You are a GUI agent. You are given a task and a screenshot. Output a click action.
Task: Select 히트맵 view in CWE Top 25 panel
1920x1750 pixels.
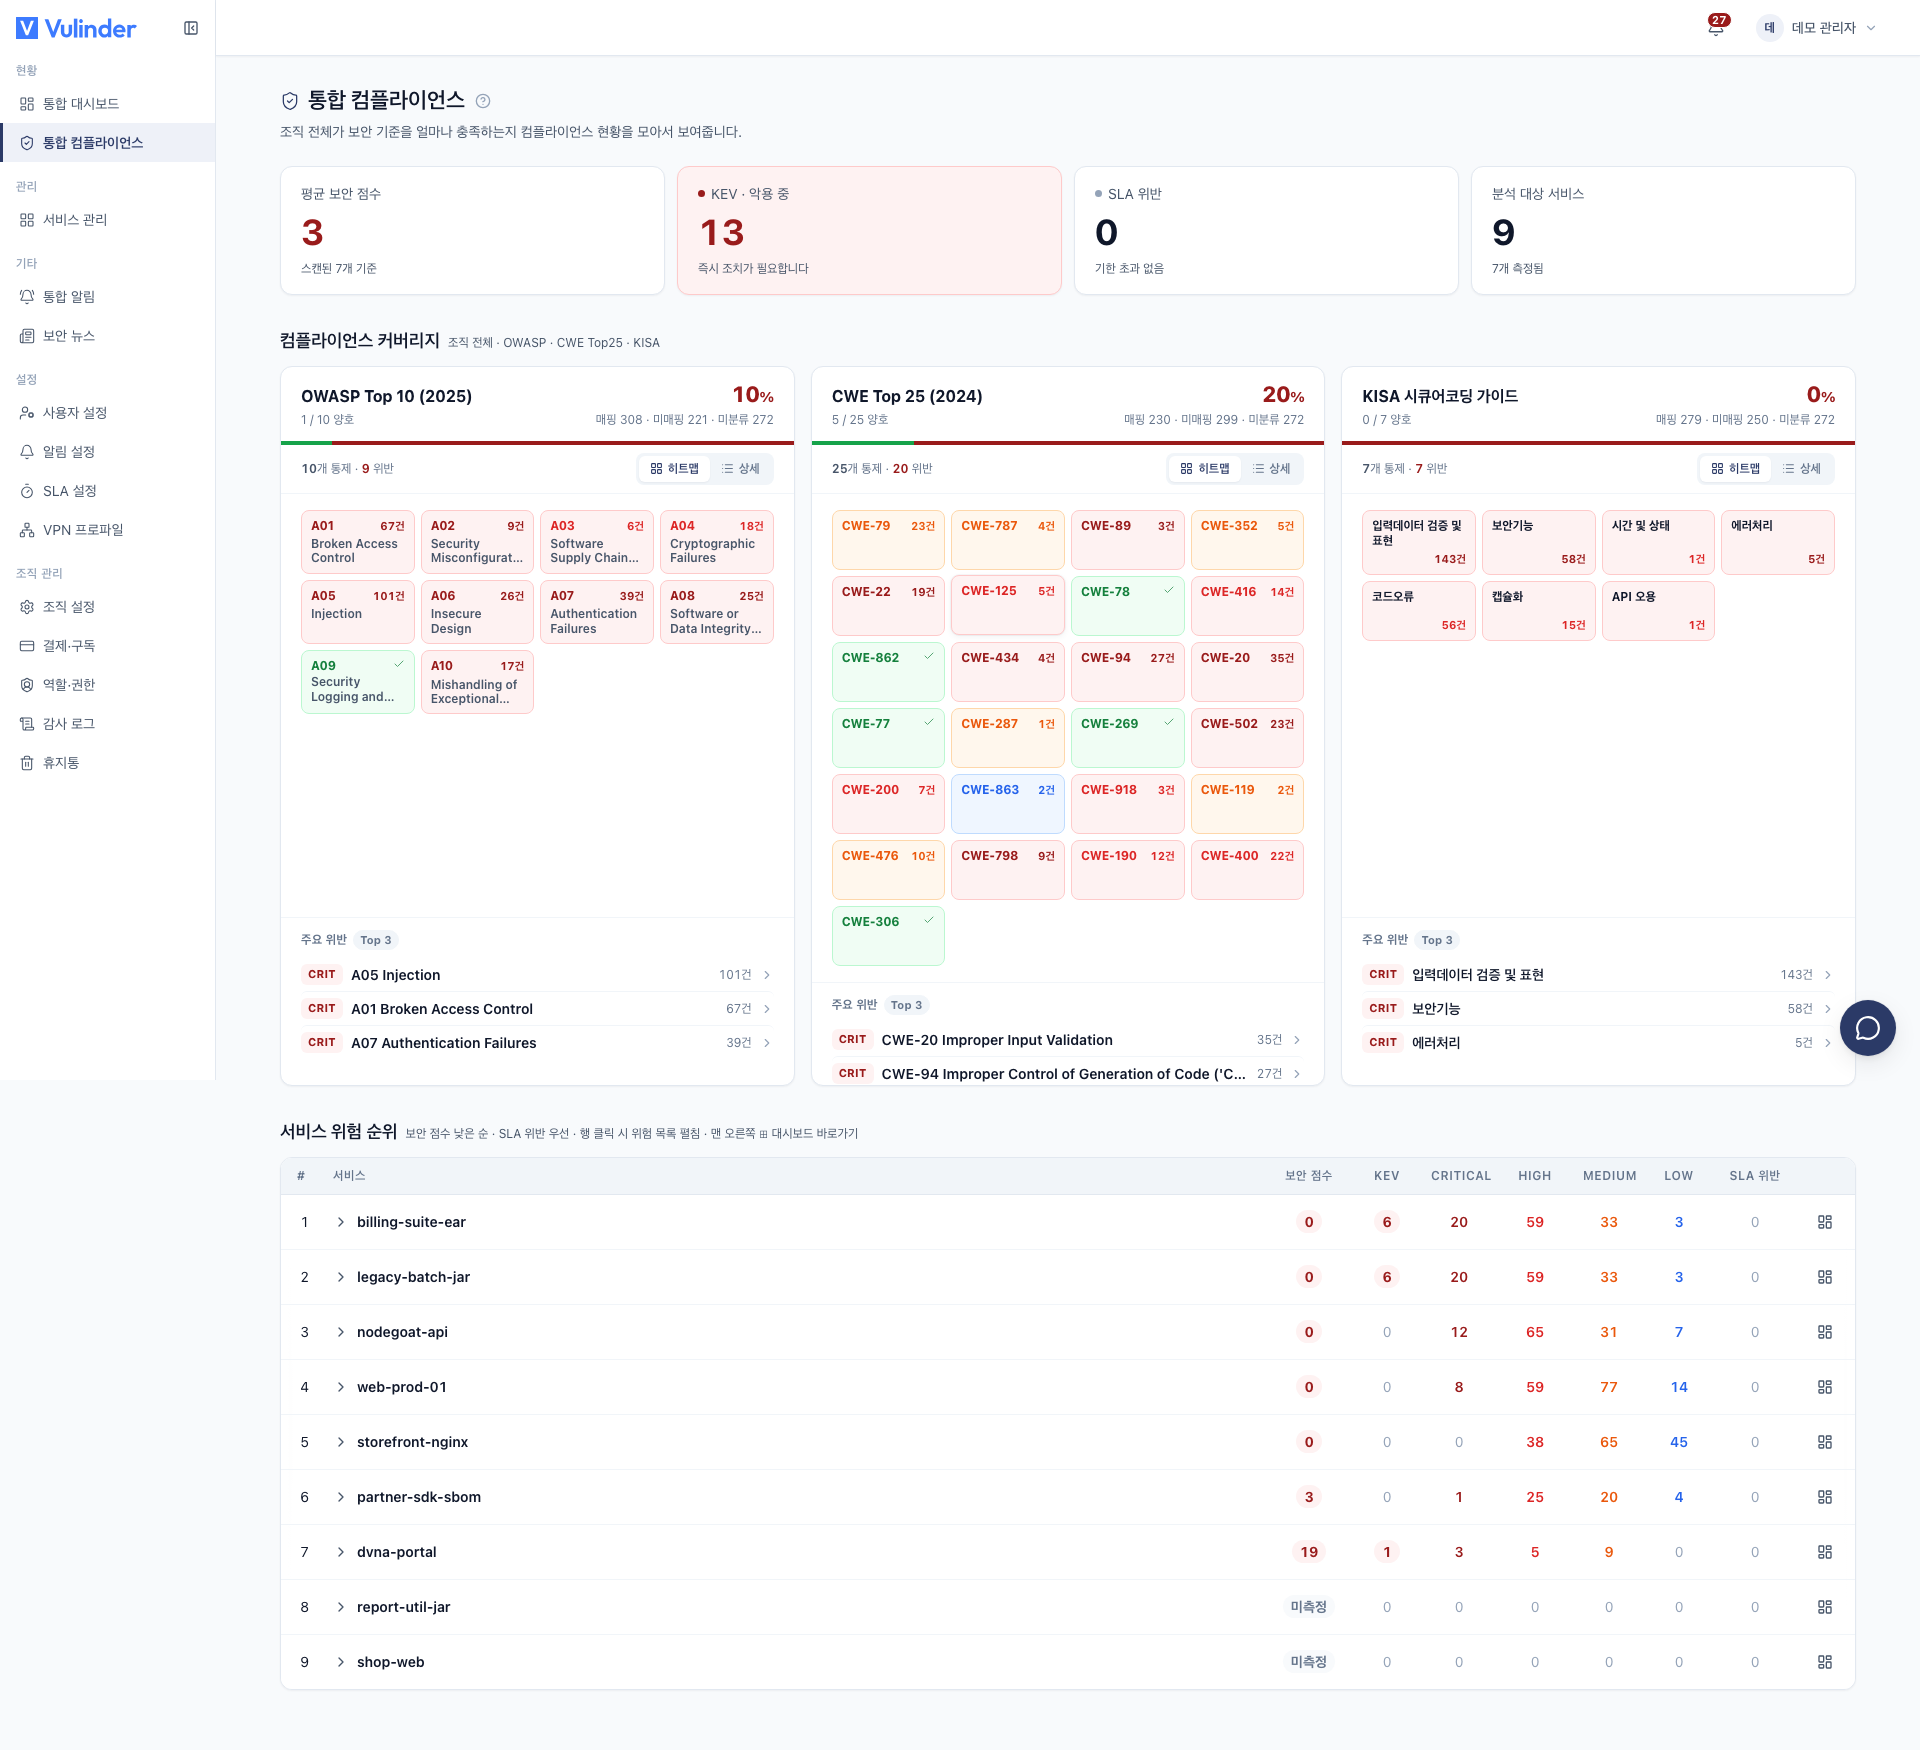point(1204,469)
